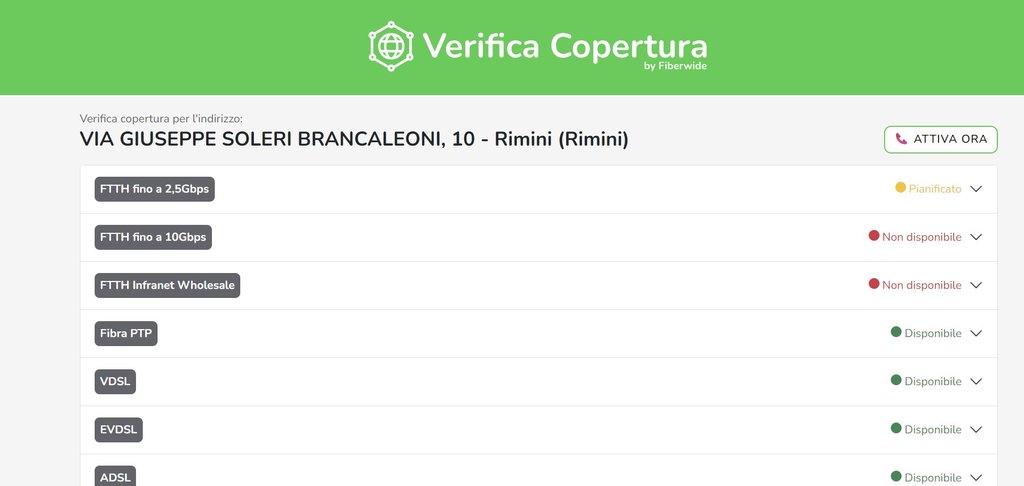Expand the FTTH Infranet Wholesale chevron

pyautogui.click(x=977, y=285)
